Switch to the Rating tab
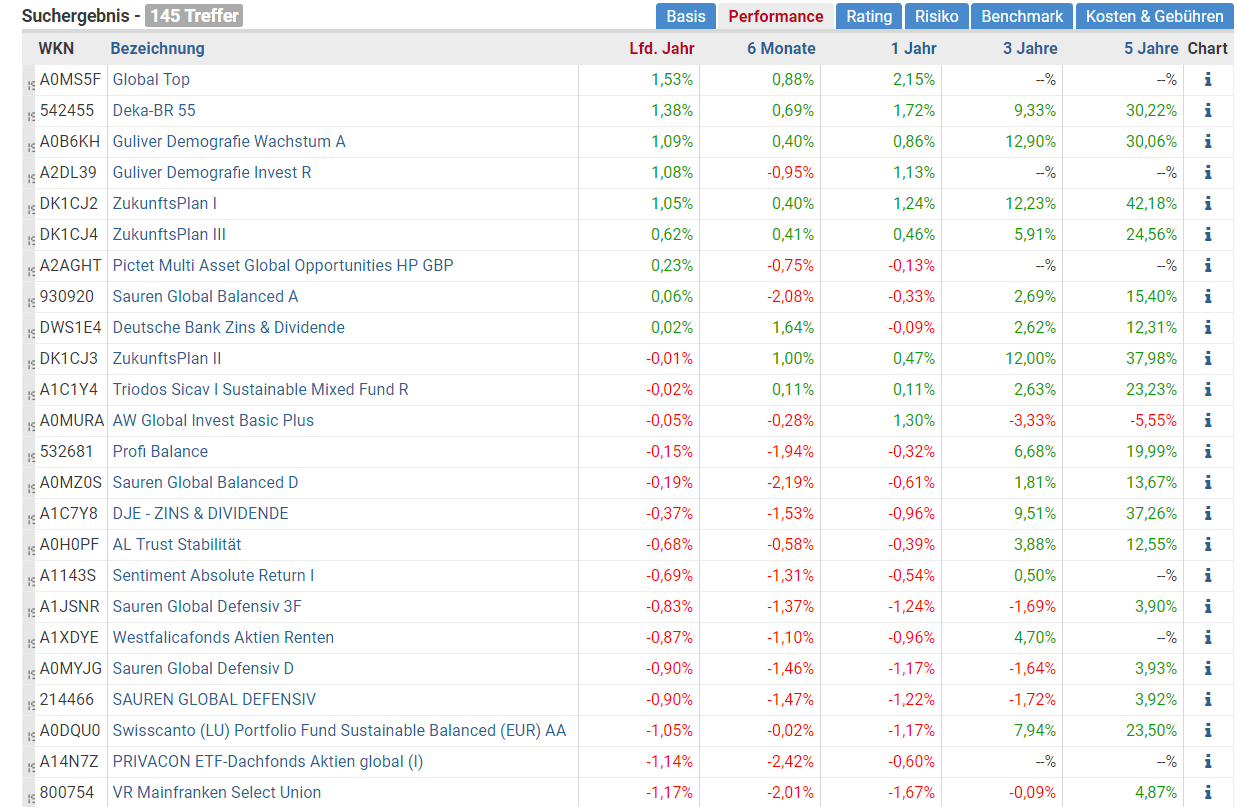This screenshot has height=807, width=1237. point(869,16)
